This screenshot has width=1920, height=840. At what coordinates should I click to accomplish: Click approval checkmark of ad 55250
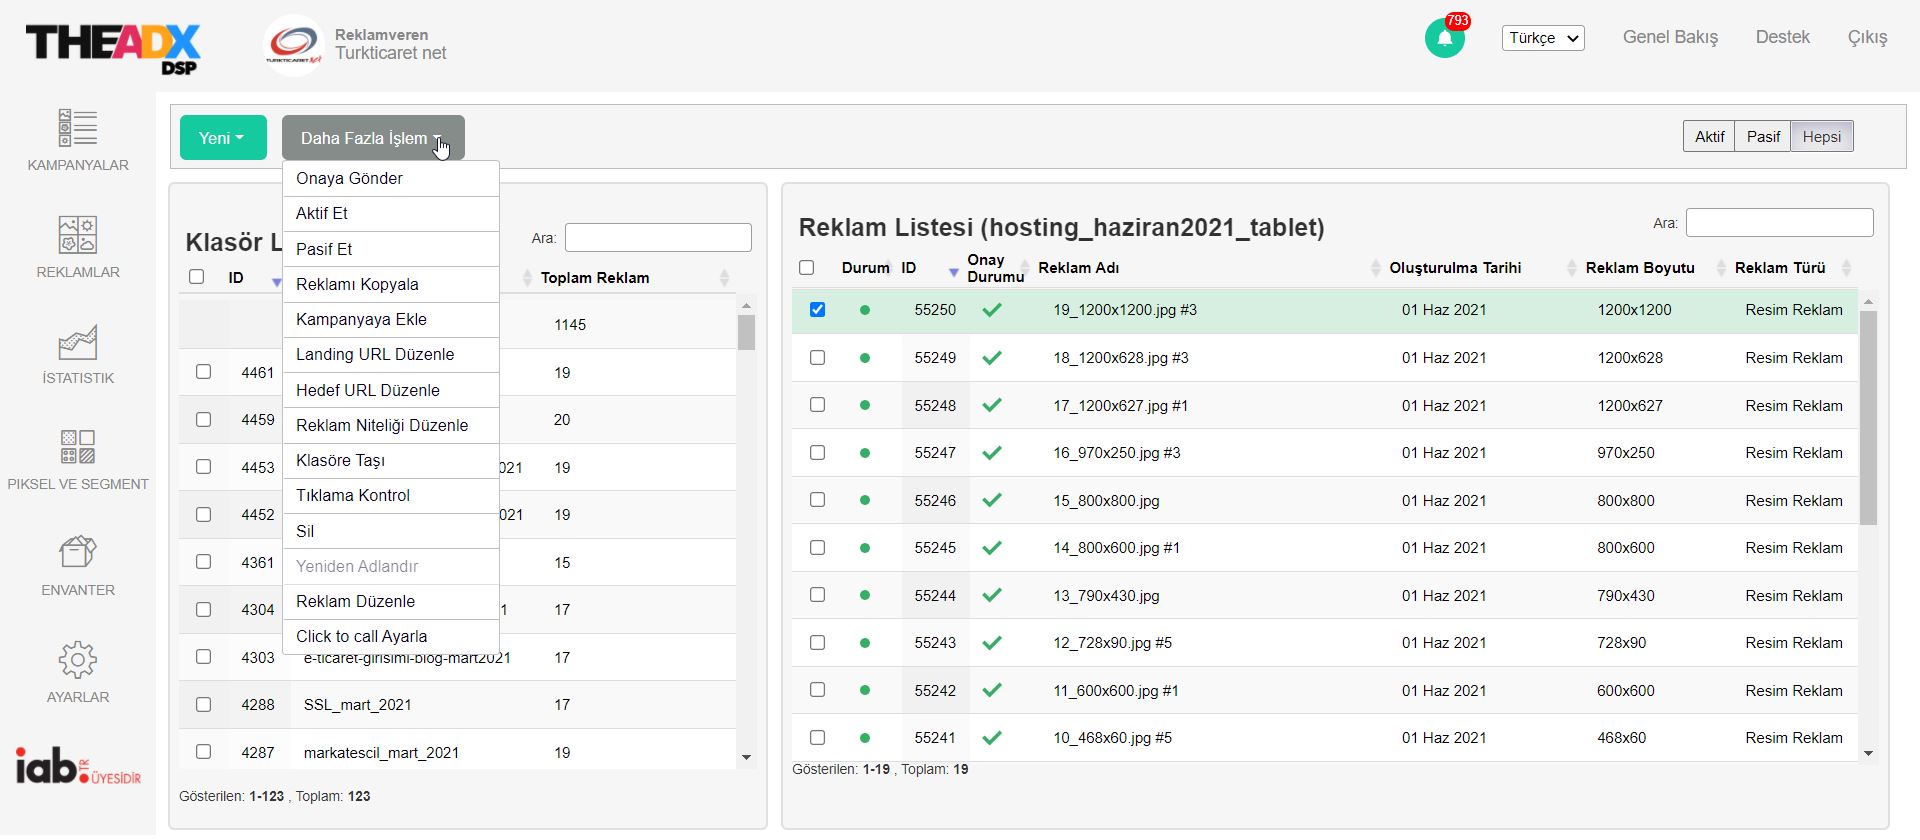[992, 310]
